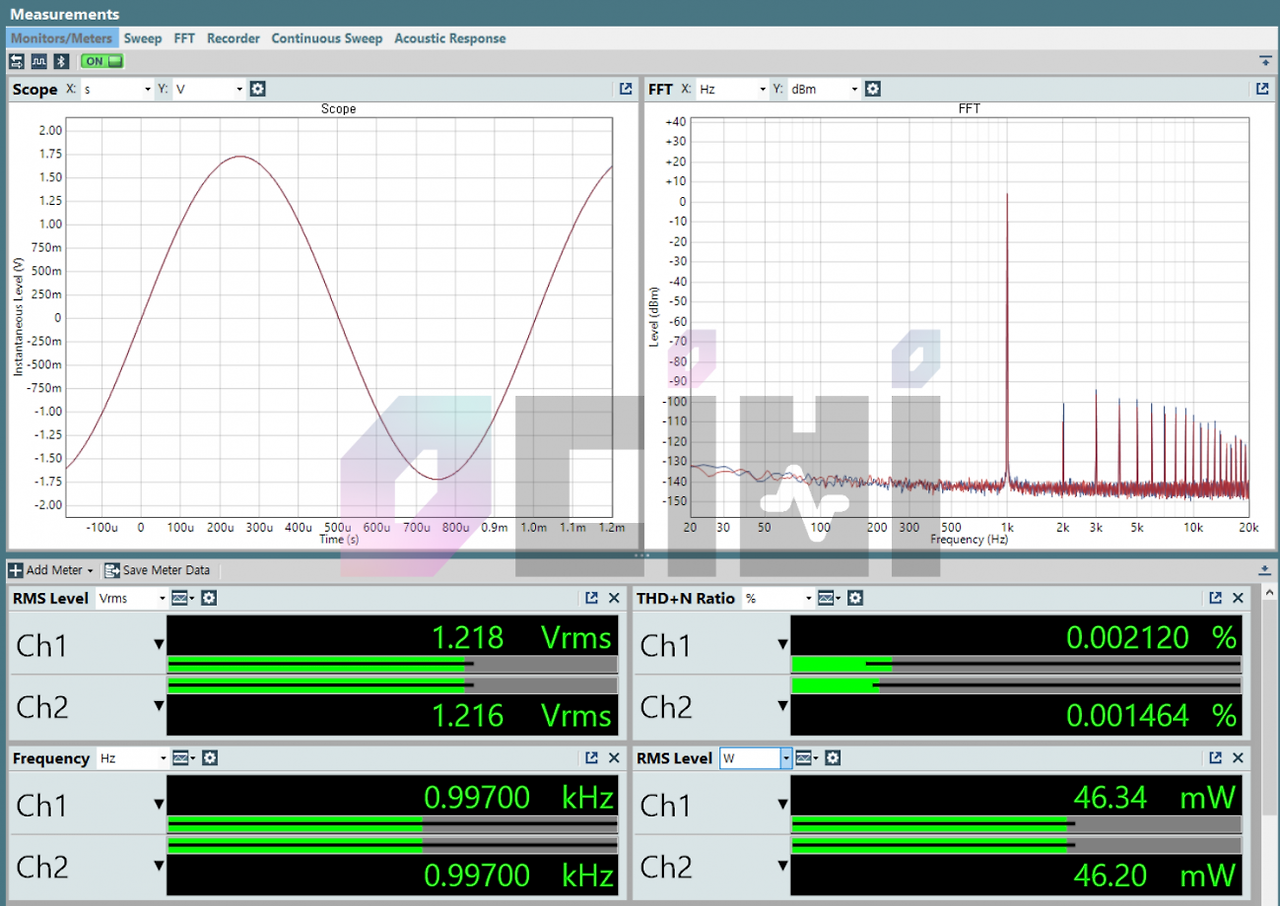The height and width of the screenshot is (906, 1280).
Task: Click the 1.218 Vrms reading
Action: [x=521, y=637]
